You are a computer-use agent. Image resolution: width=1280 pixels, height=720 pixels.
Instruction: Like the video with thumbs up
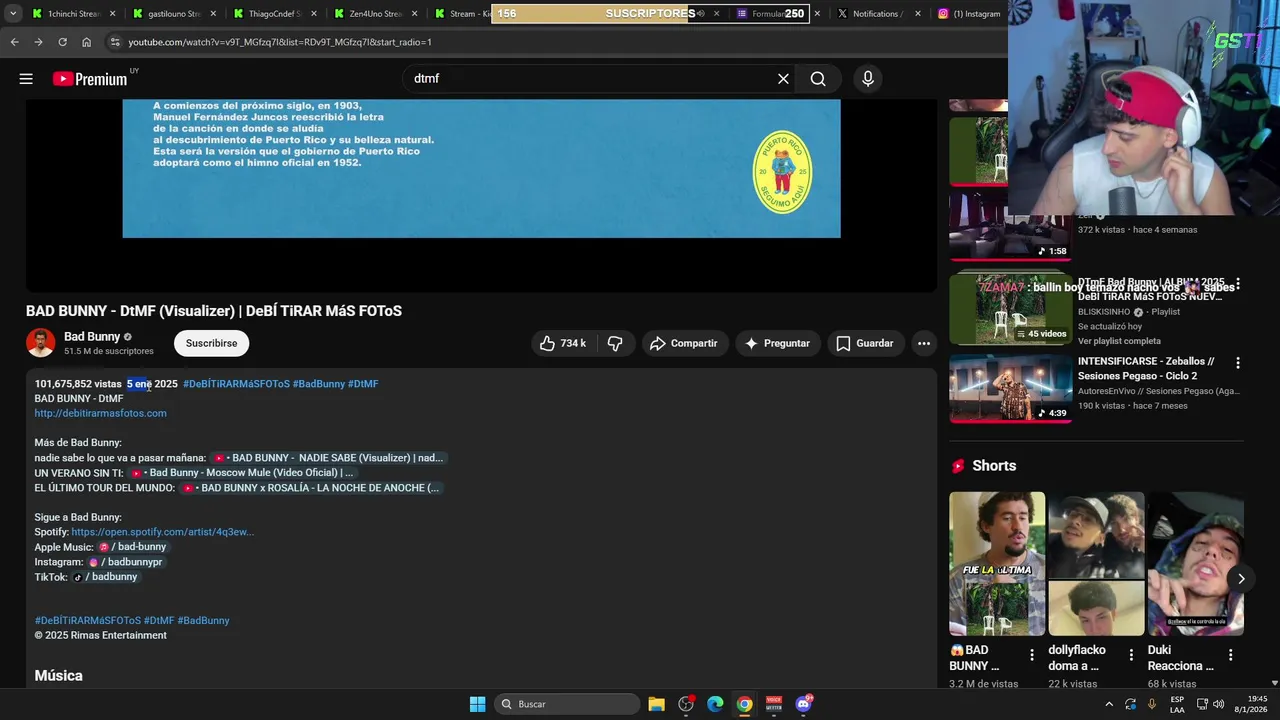(x=563, y=343)
